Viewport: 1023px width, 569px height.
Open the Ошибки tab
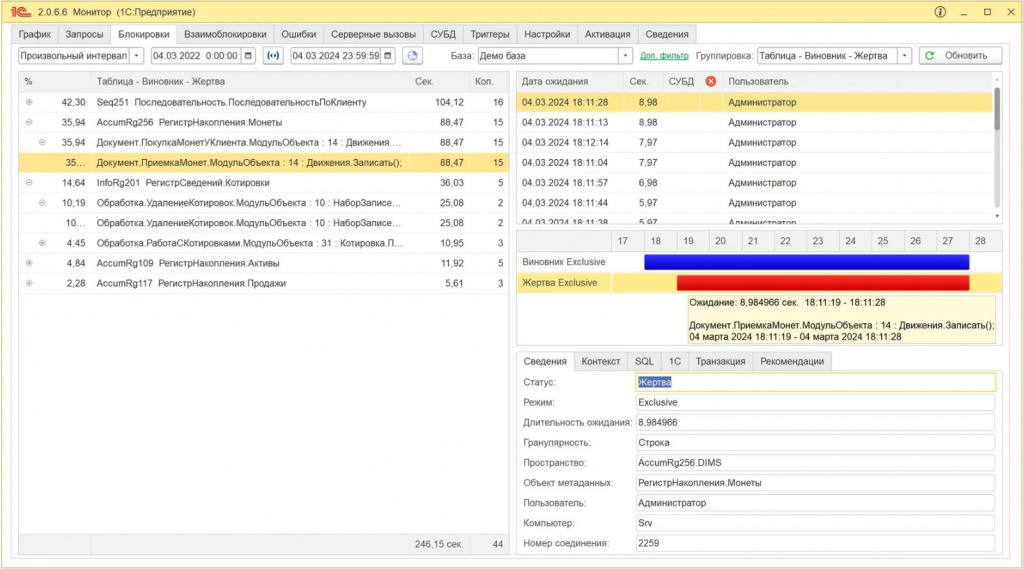[x=299, y=34]
